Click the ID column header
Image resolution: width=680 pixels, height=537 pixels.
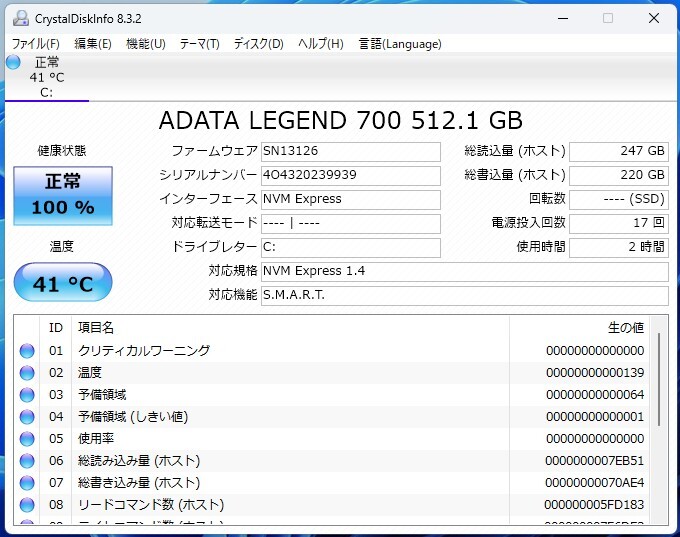tap(56, 327)
